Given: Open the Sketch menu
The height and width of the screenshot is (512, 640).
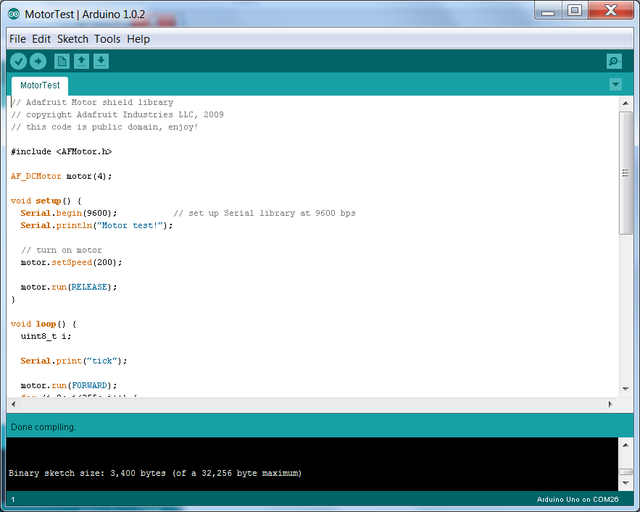Looking at the screenshot, I should point(72,39).
